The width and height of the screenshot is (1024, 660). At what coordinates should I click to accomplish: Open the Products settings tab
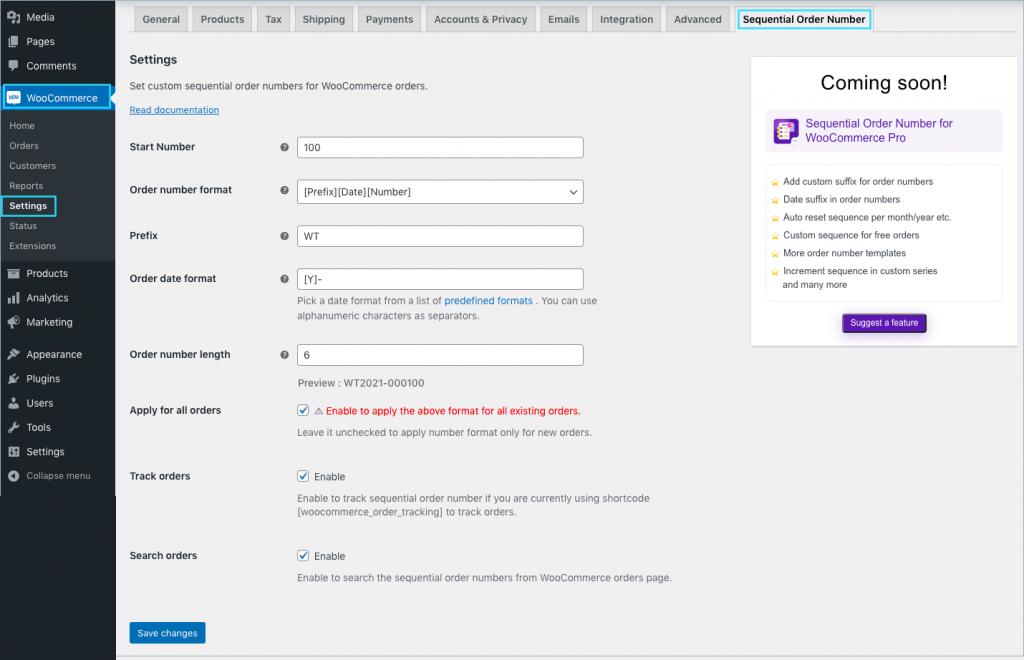(x=222, y=19)
